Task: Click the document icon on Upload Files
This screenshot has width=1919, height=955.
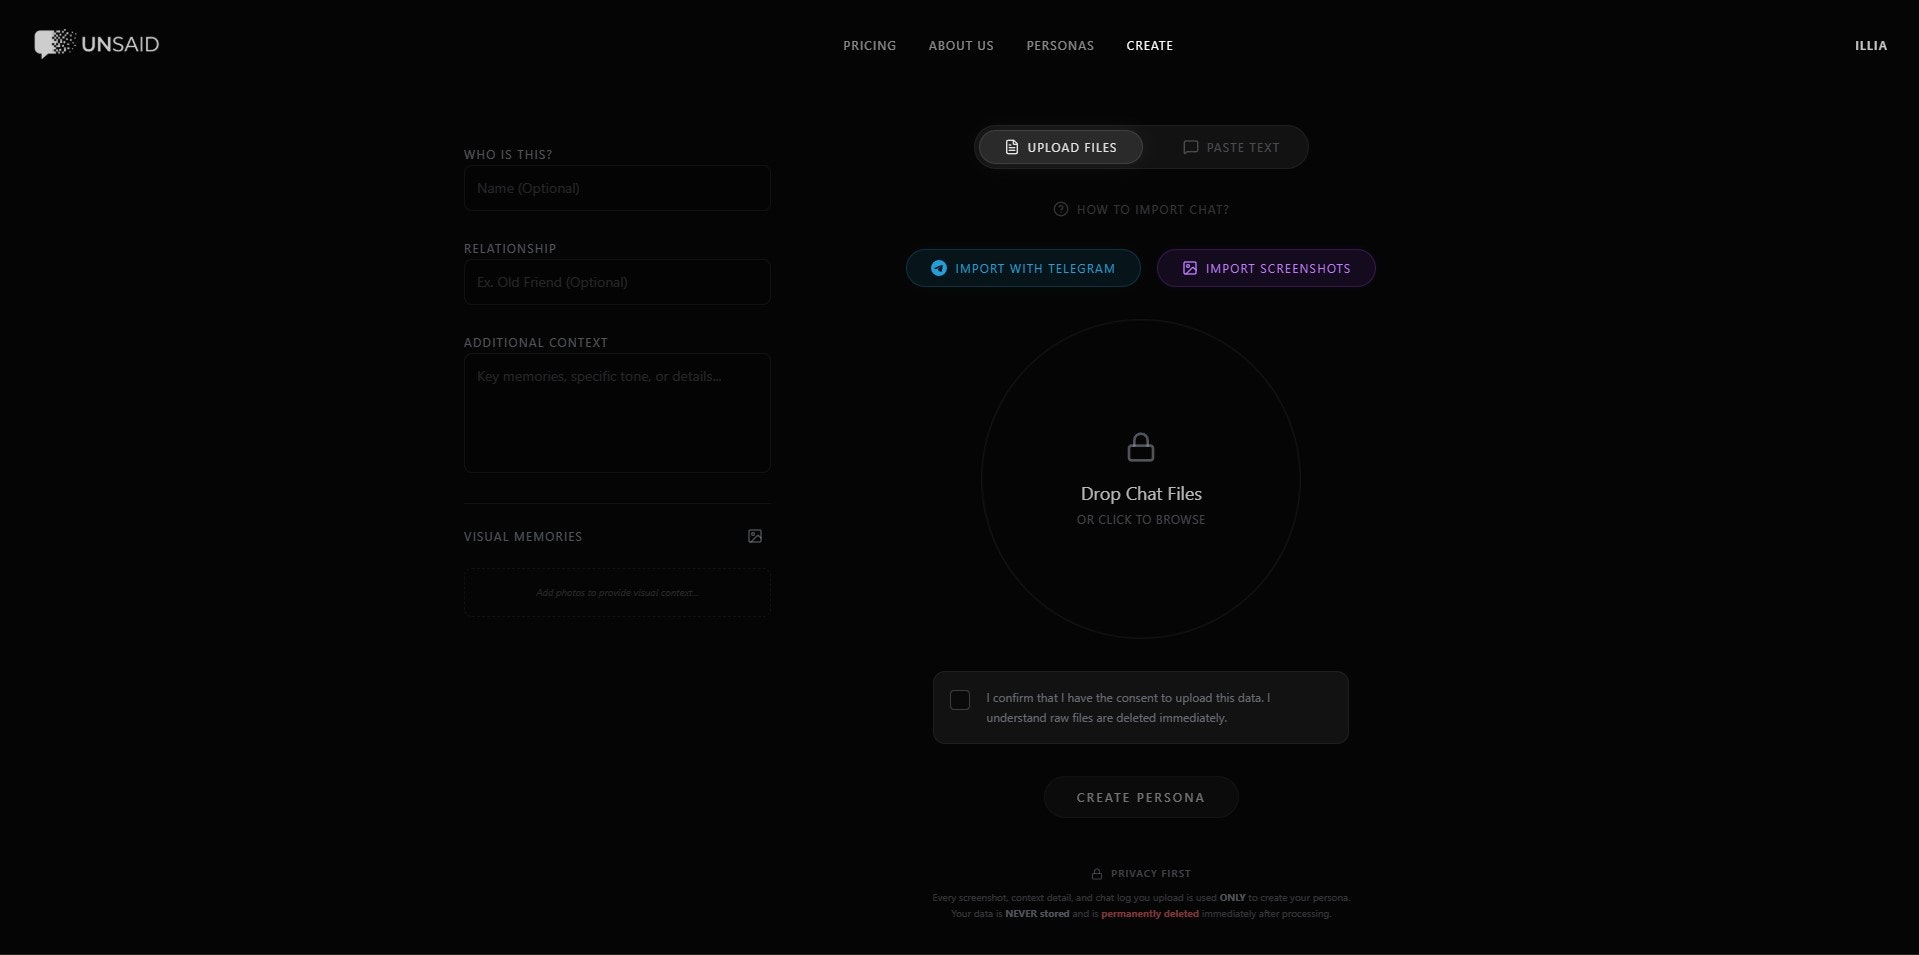Action: coord(1014,147)
